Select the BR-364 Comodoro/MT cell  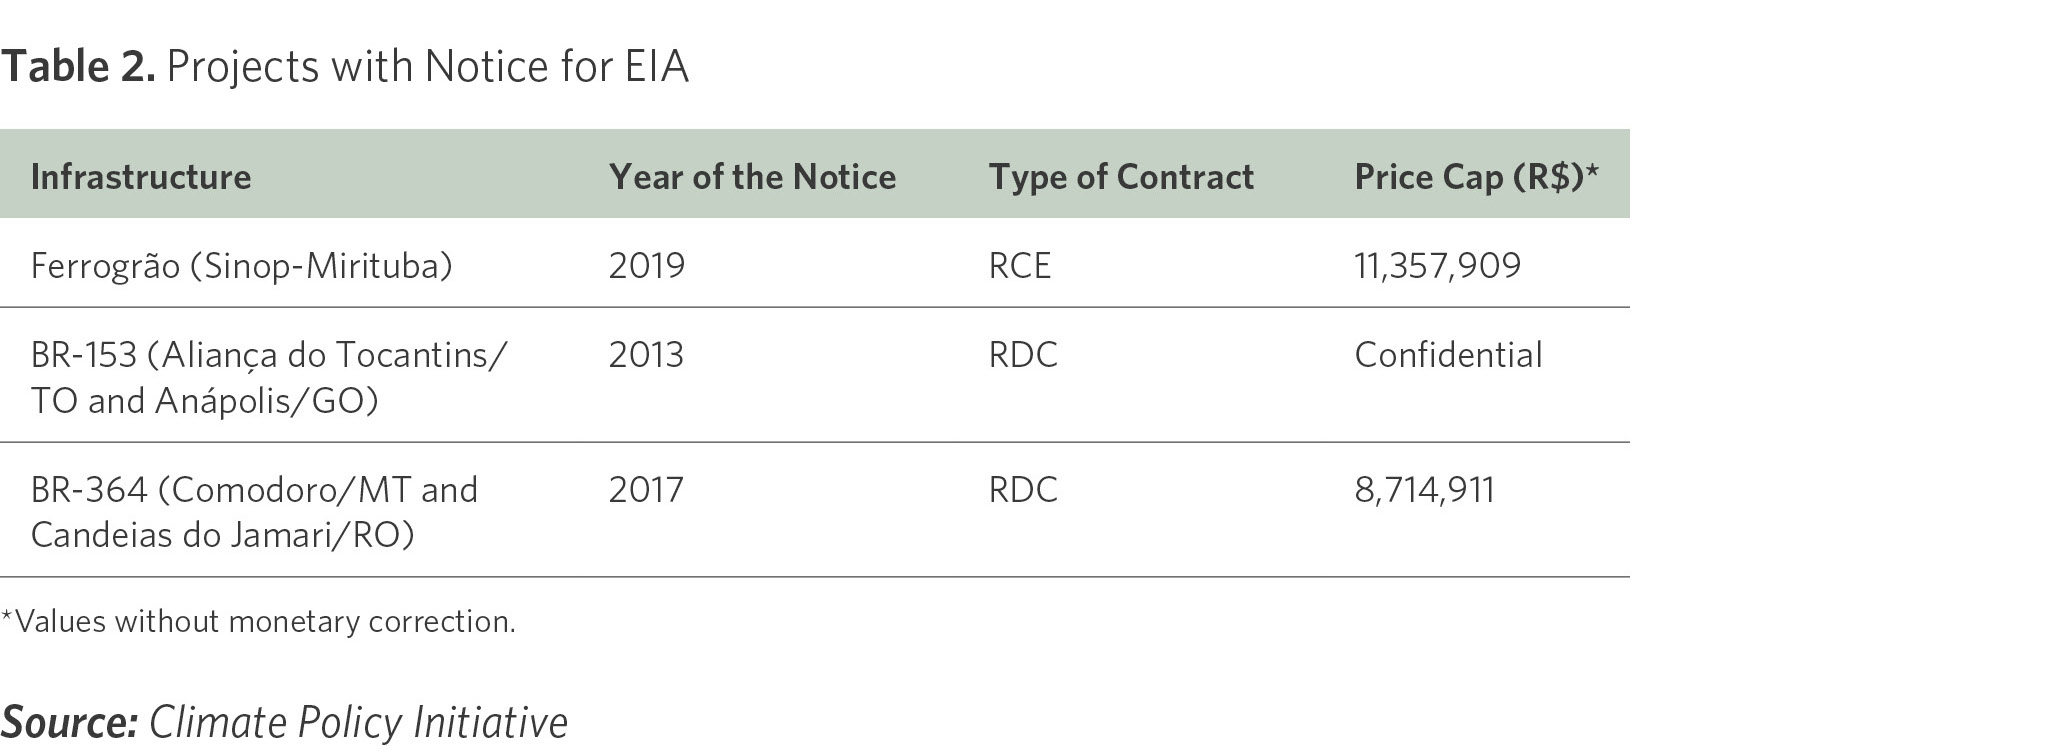(x=254, y=512)
